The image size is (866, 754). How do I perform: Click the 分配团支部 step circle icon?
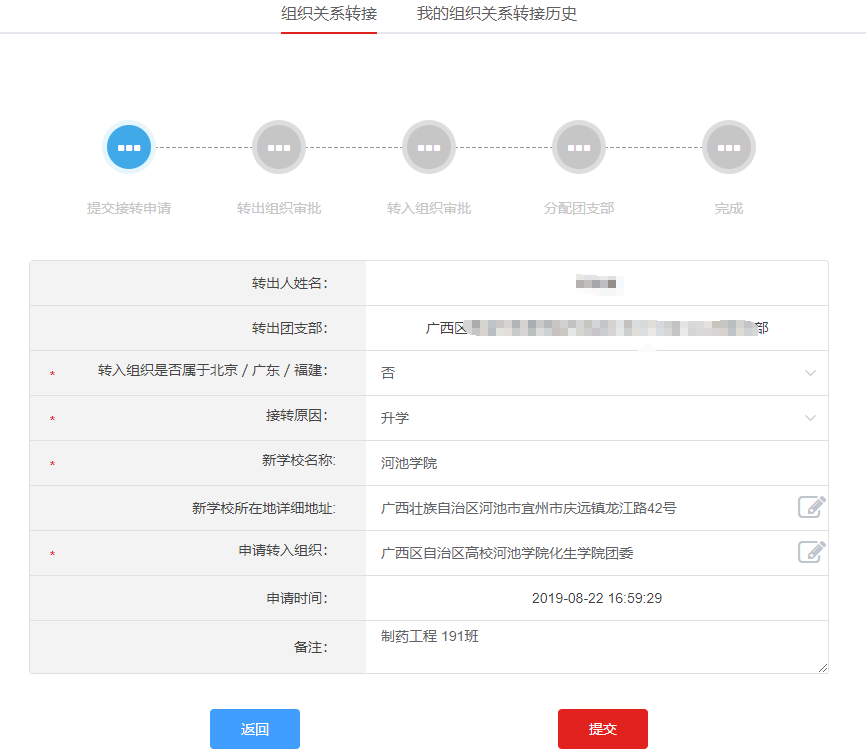(579, 147)
